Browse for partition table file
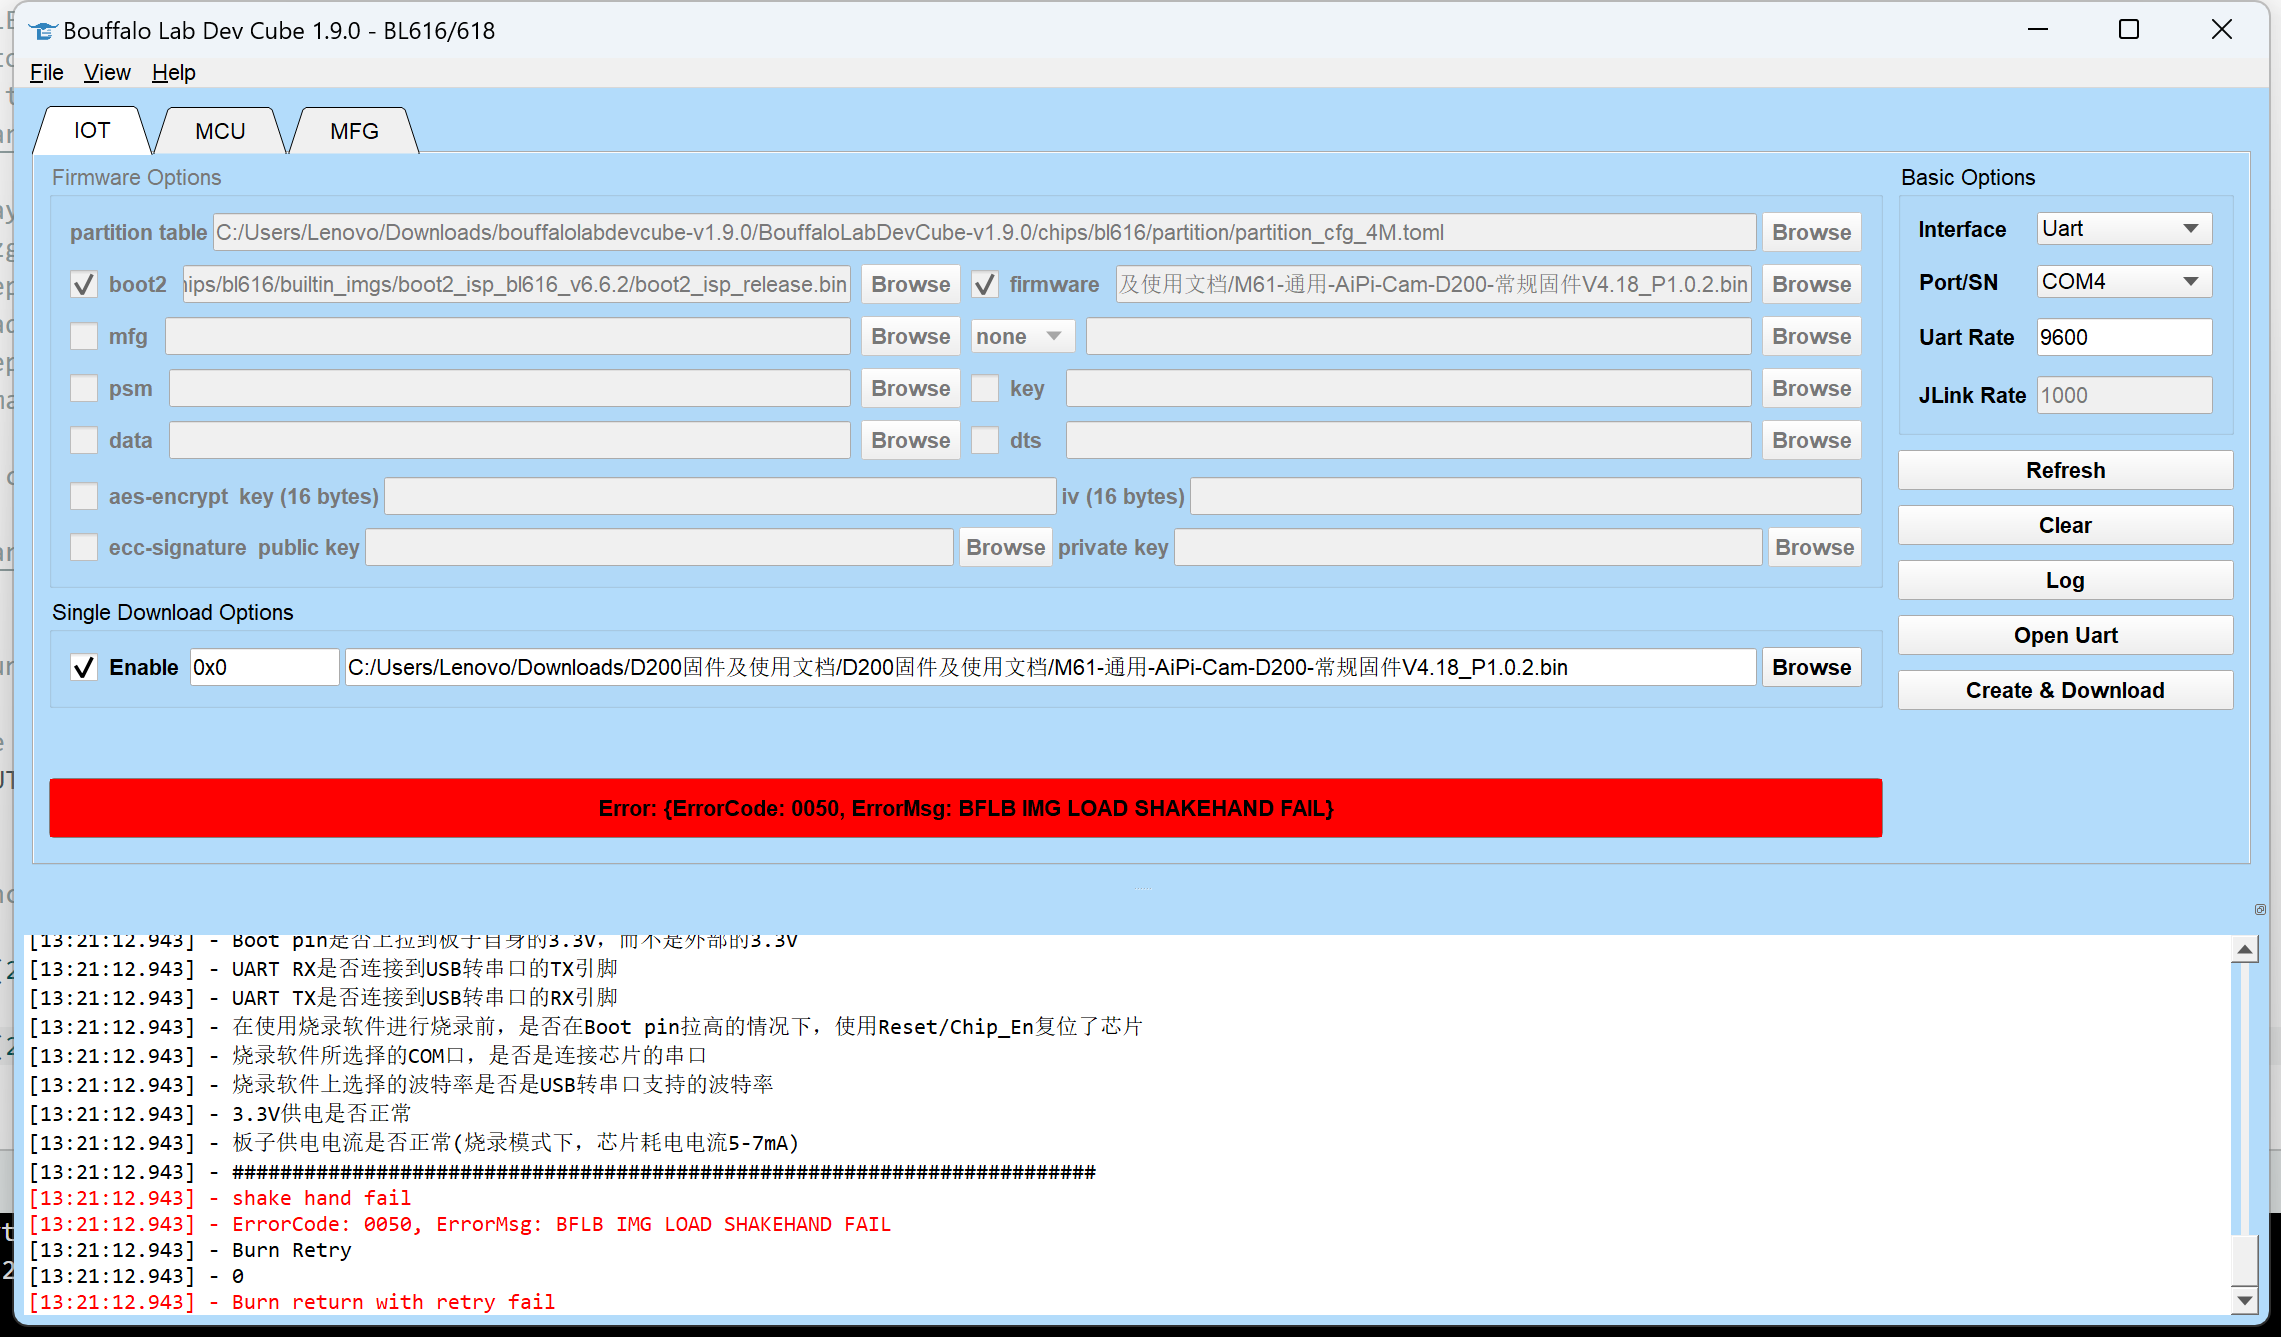Screen dimensions: 2281x1337 click(x=1811, y=233)
